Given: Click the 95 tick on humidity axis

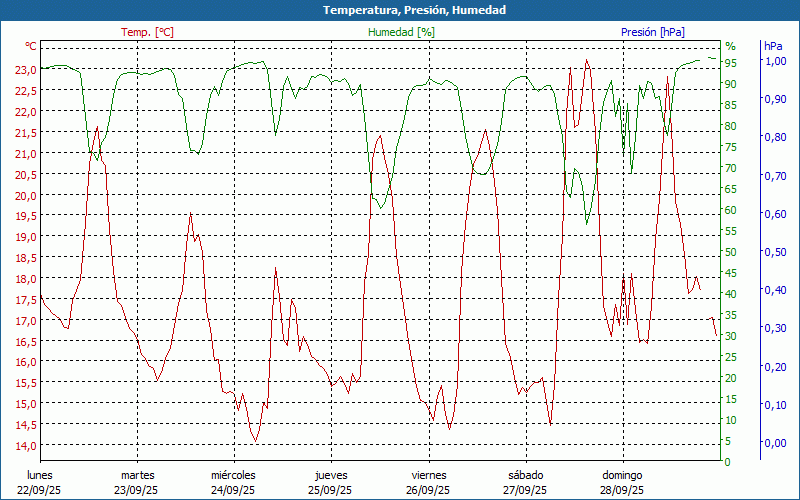Looking at the screenshot, I should [x=730, y=63].
